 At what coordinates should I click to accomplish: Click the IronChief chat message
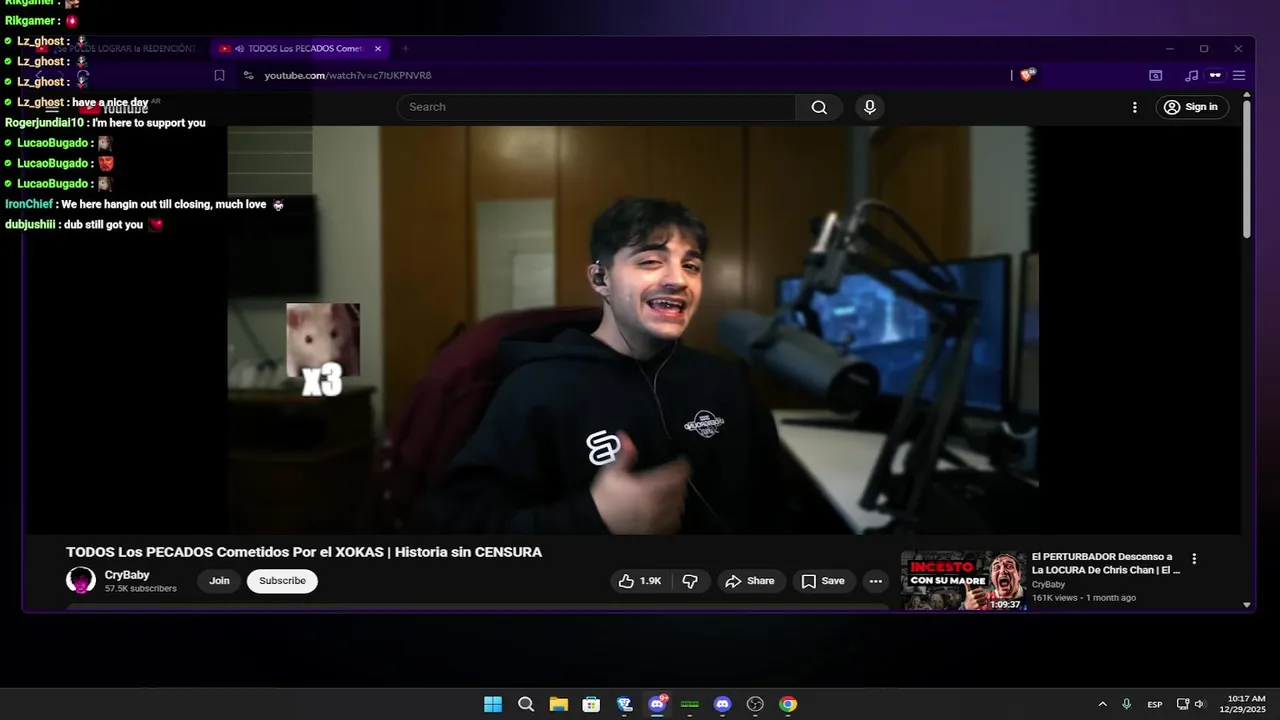[x=144, y=204]
